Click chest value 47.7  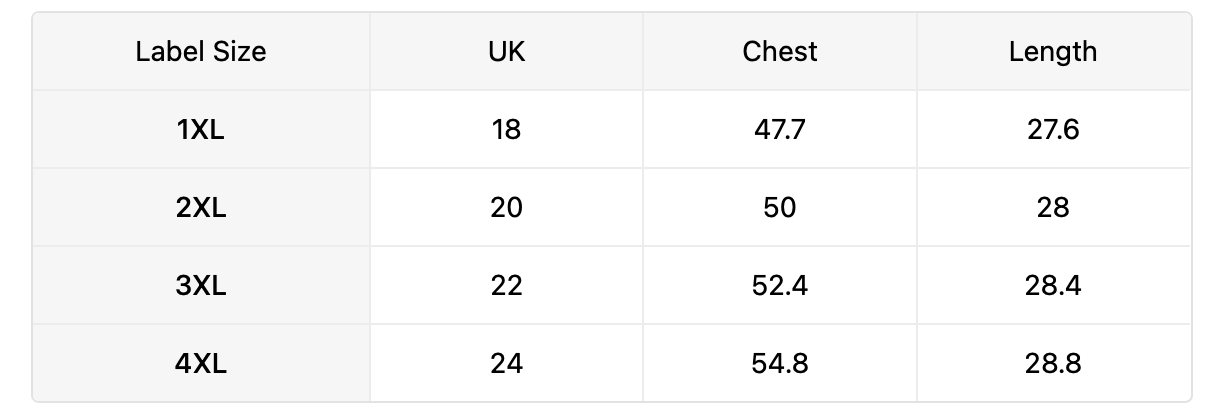[780, 130]
